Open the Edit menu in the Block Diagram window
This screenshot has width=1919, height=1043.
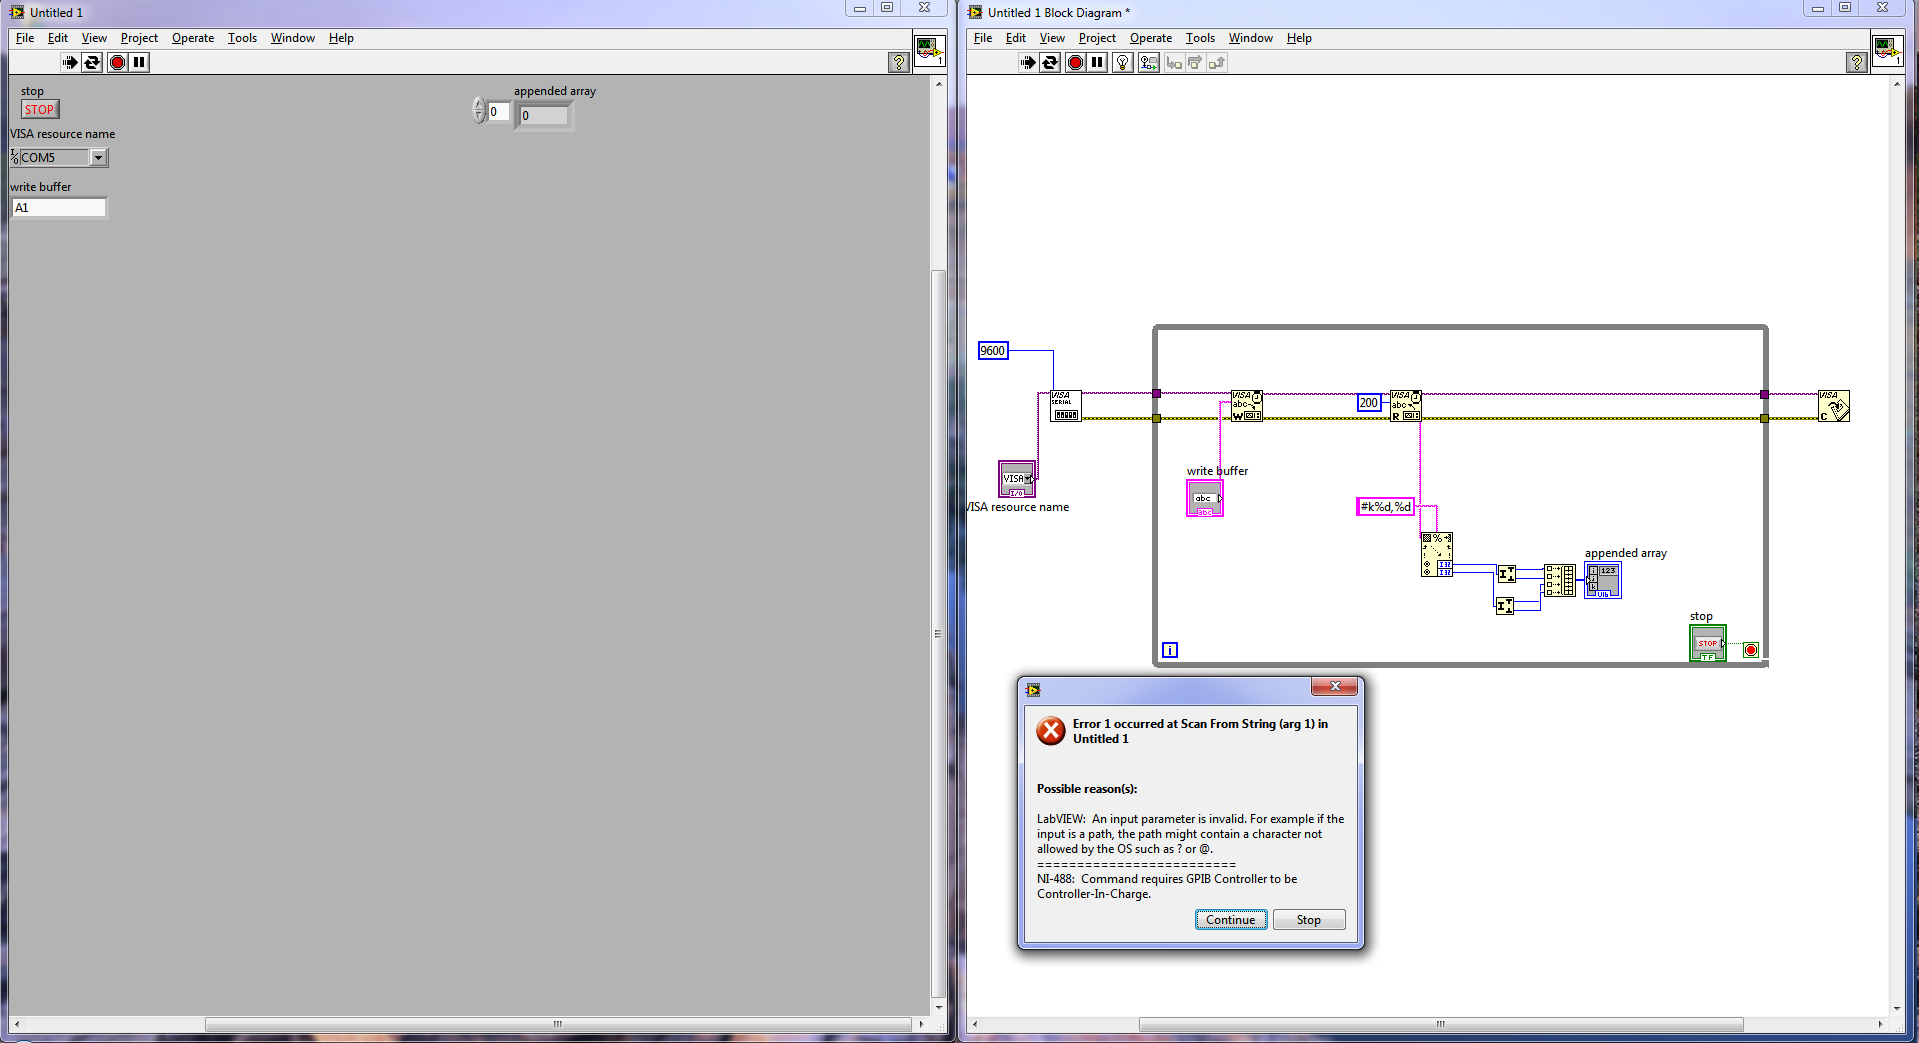pyautogui.click(x=1016, y=38)
